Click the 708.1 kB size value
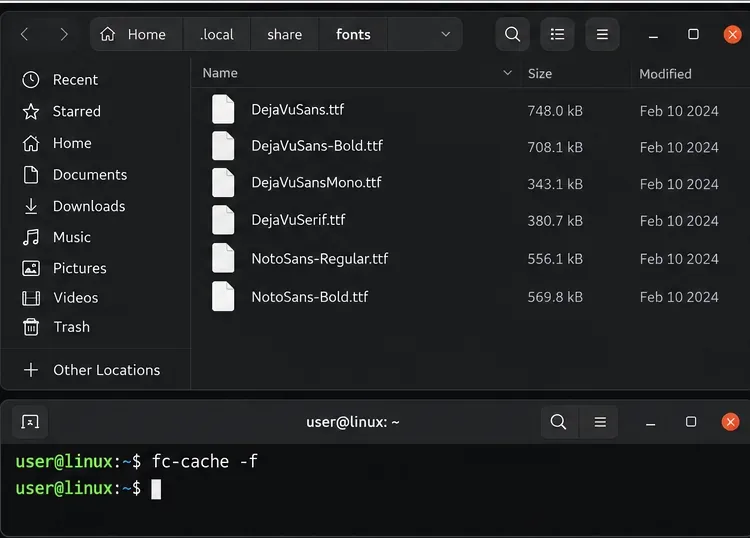The height and width of the screenshot is (538, 750). pos(555,147)
